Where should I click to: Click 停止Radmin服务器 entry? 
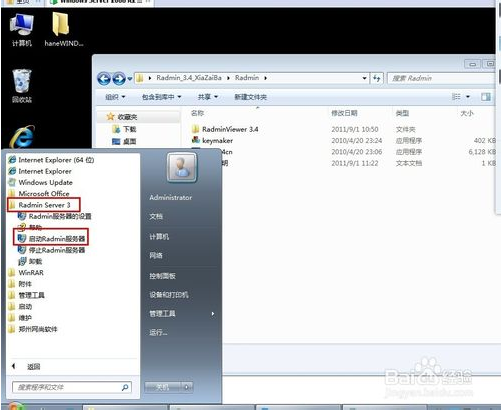click(52, 250)
